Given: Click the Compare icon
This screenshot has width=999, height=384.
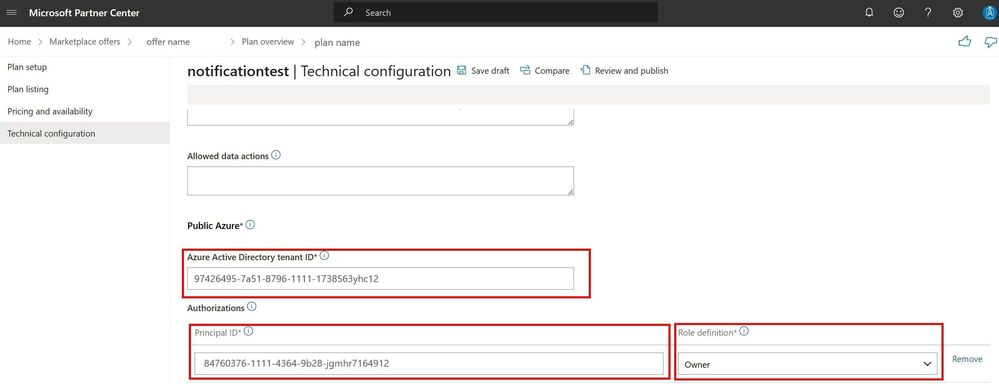Looking at the screenshot, I should tap(525, 71).
